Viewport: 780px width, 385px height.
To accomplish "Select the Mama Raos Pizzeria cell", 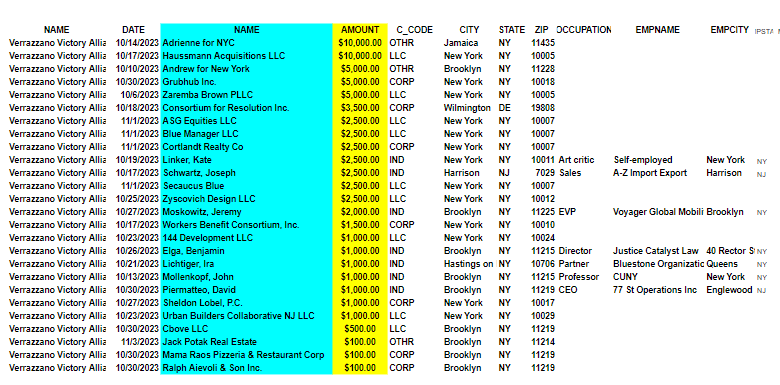I will [x=247, y=355].
